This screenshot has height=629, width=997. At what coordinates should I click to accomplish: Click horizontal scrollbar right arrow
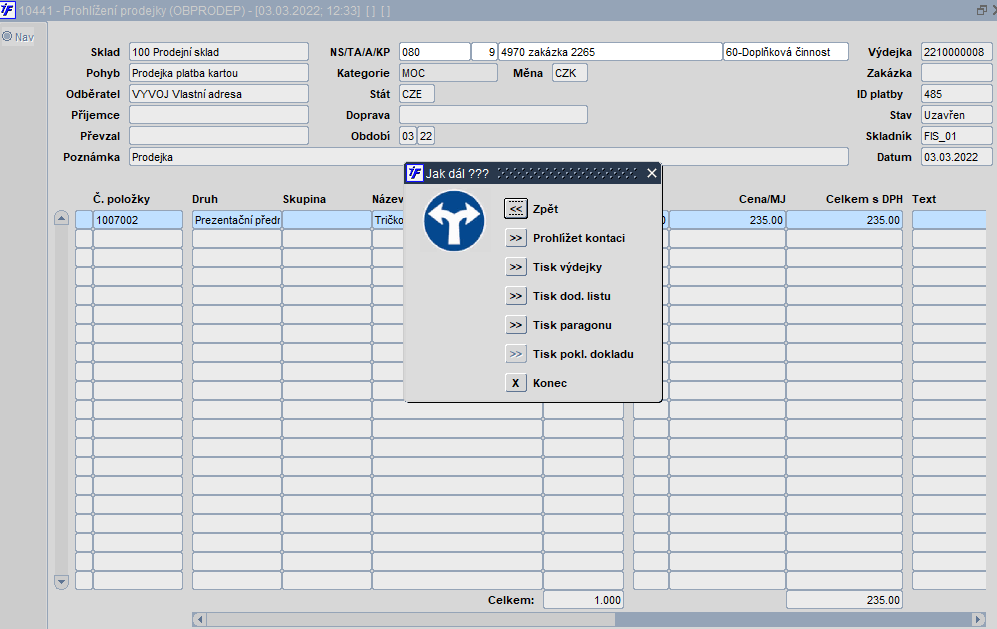coord(979,619)
